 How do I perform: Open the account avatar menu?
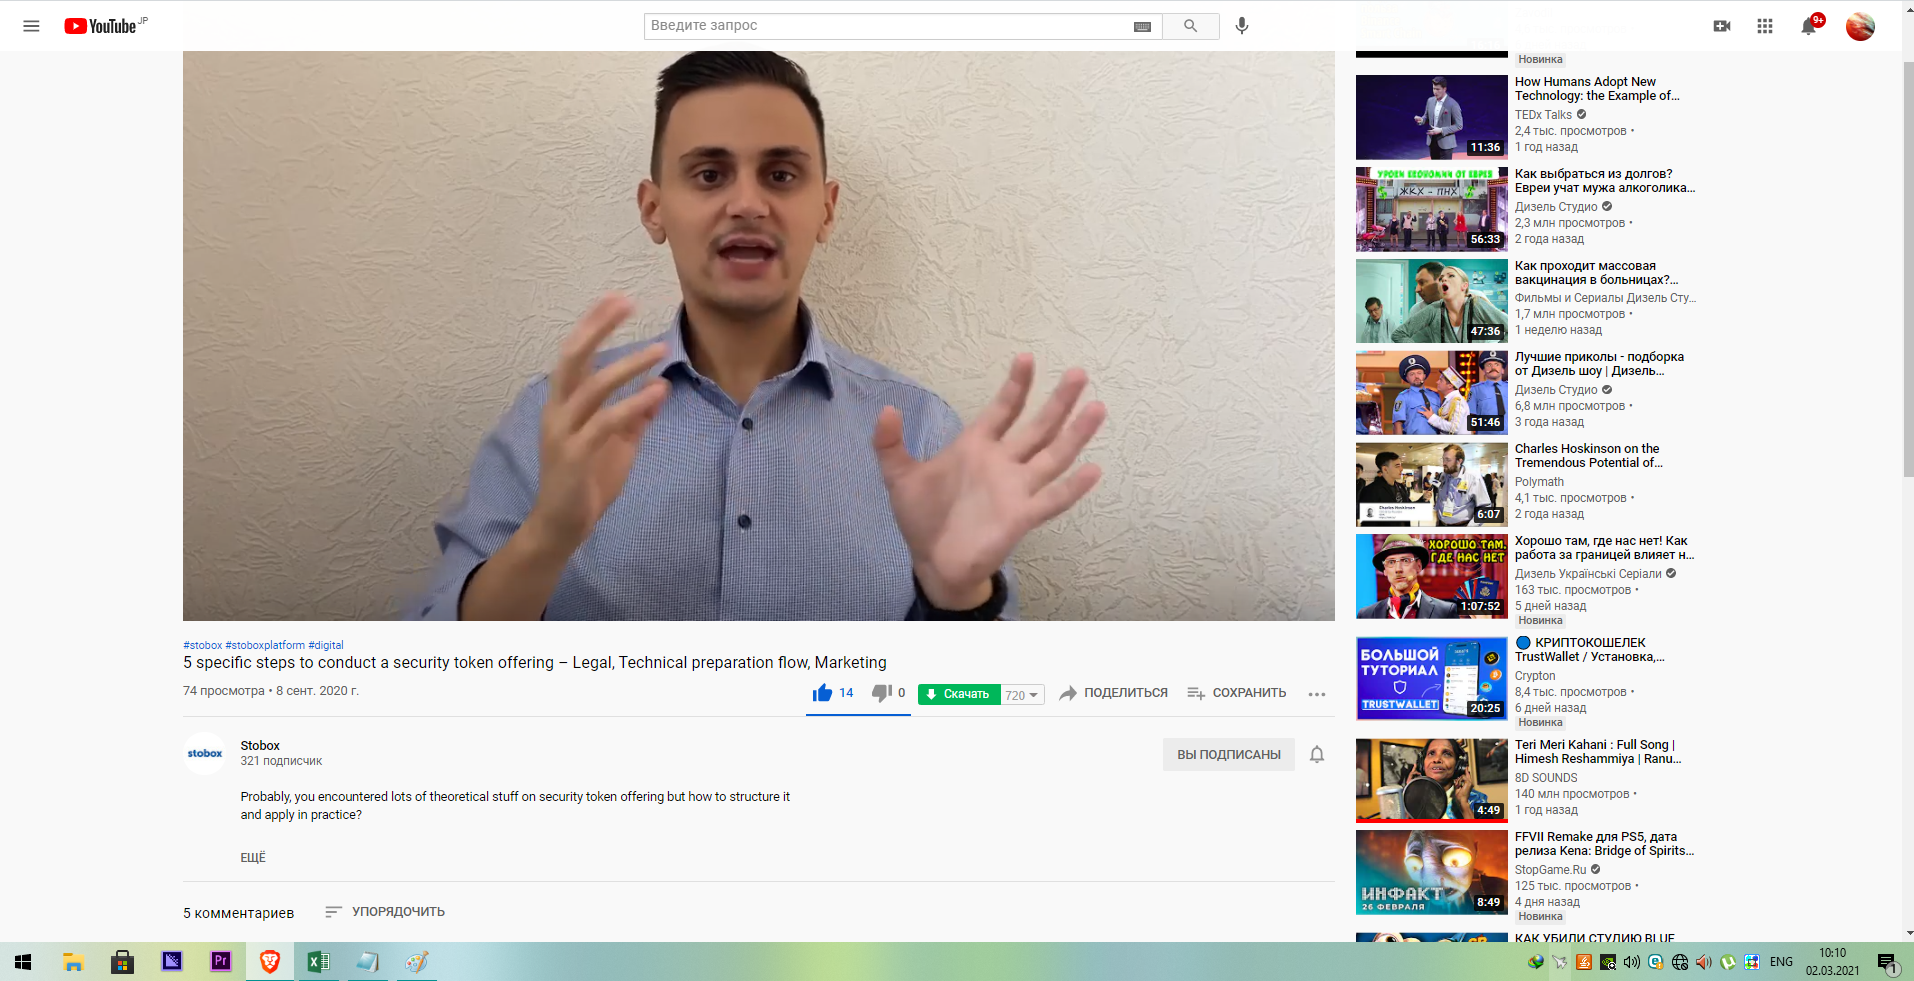tap(1860, 26)
